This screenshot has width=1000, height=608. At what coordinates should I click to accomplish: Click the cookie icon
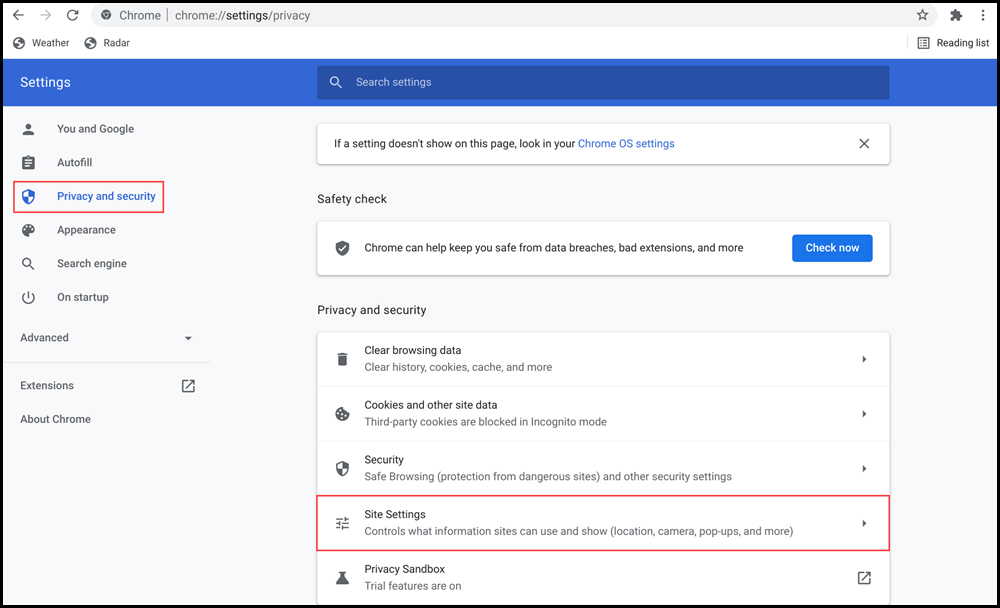click(x=342, y=414)
